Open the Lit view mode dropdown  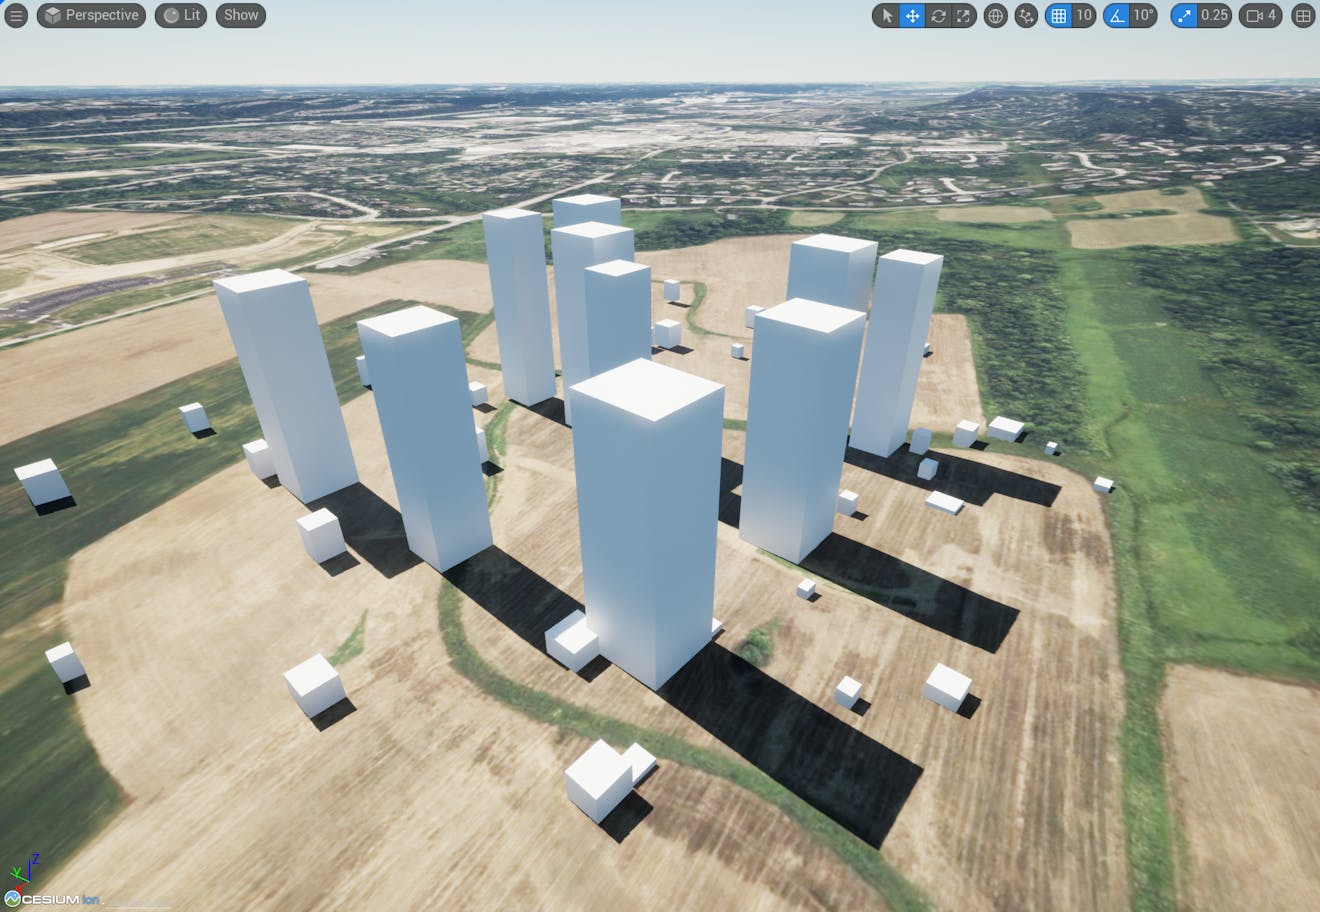[180, 15]
